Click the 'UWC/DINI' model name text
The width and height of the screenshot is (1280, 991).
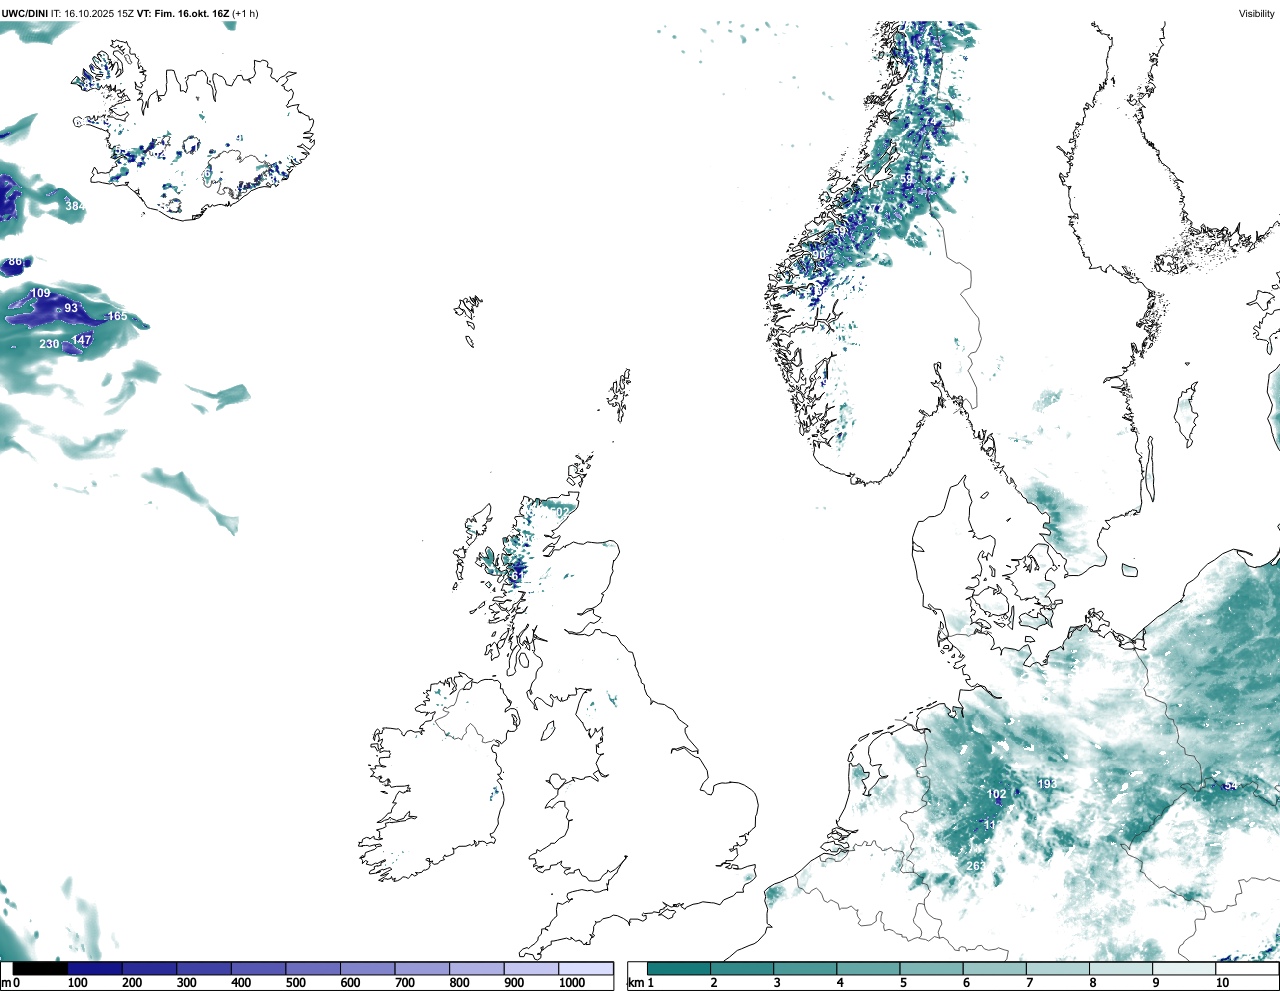(x=25, y=13)
